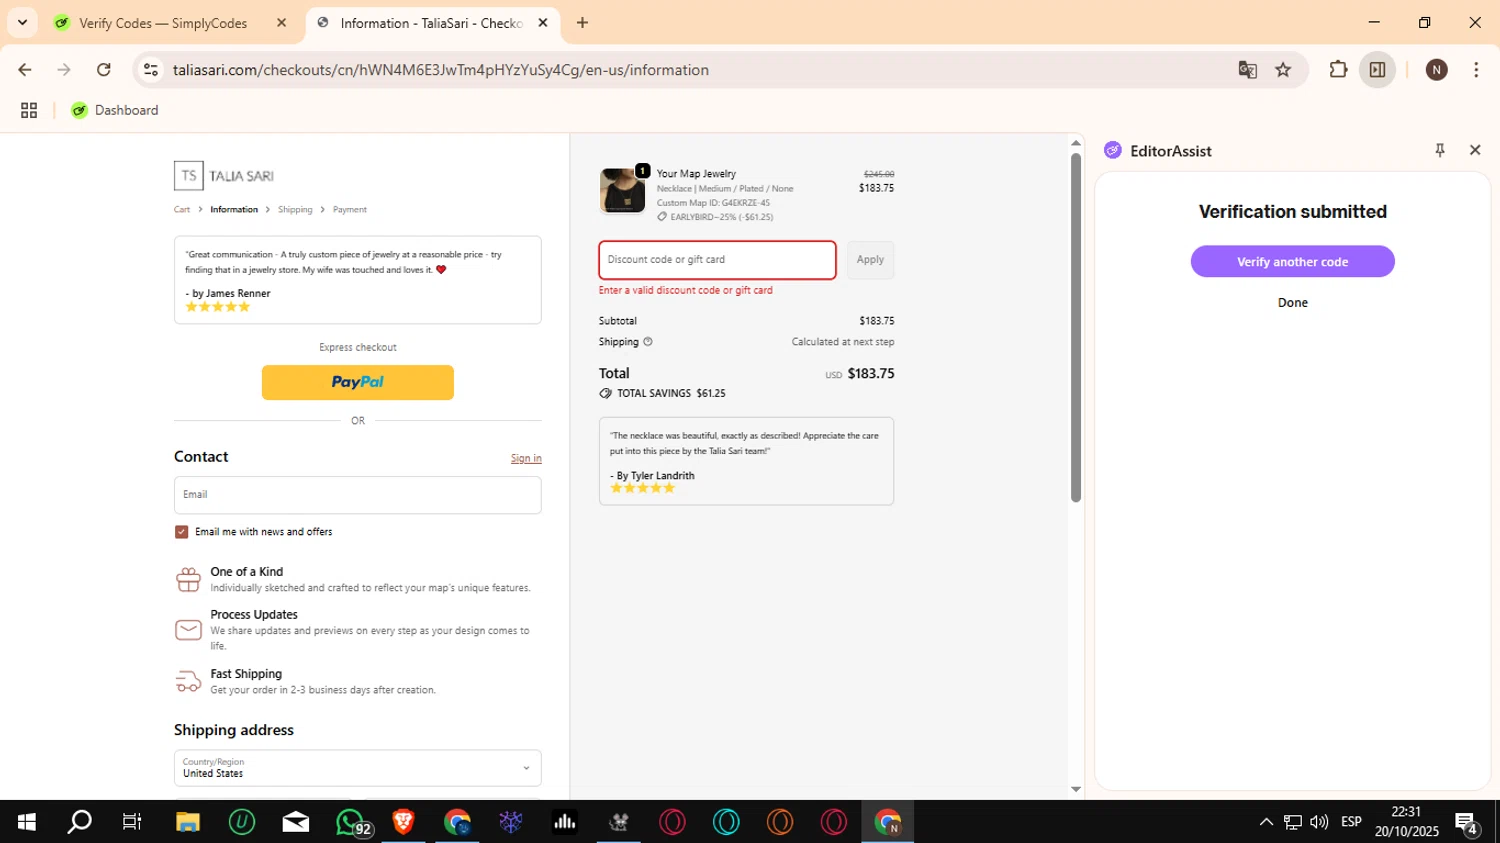View site information icon in address bar
This screenshot has width=1500, height=843.
click(x=151, y=70)
